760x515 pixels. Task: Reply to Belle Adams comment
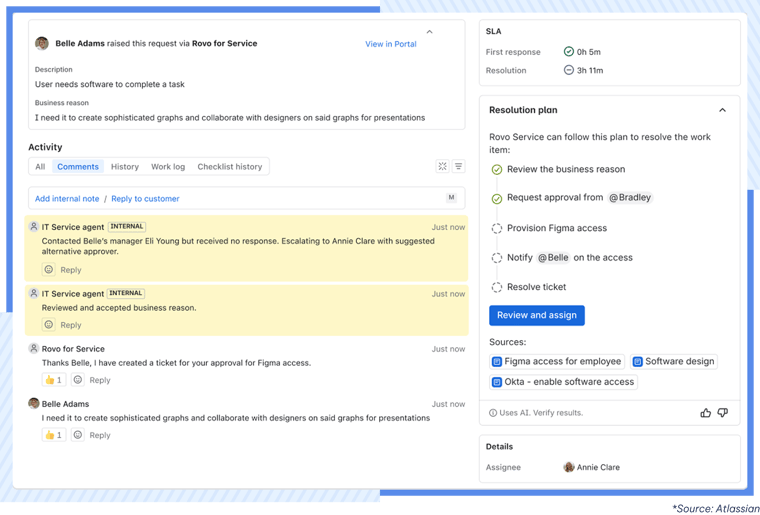tap(100, 436)
